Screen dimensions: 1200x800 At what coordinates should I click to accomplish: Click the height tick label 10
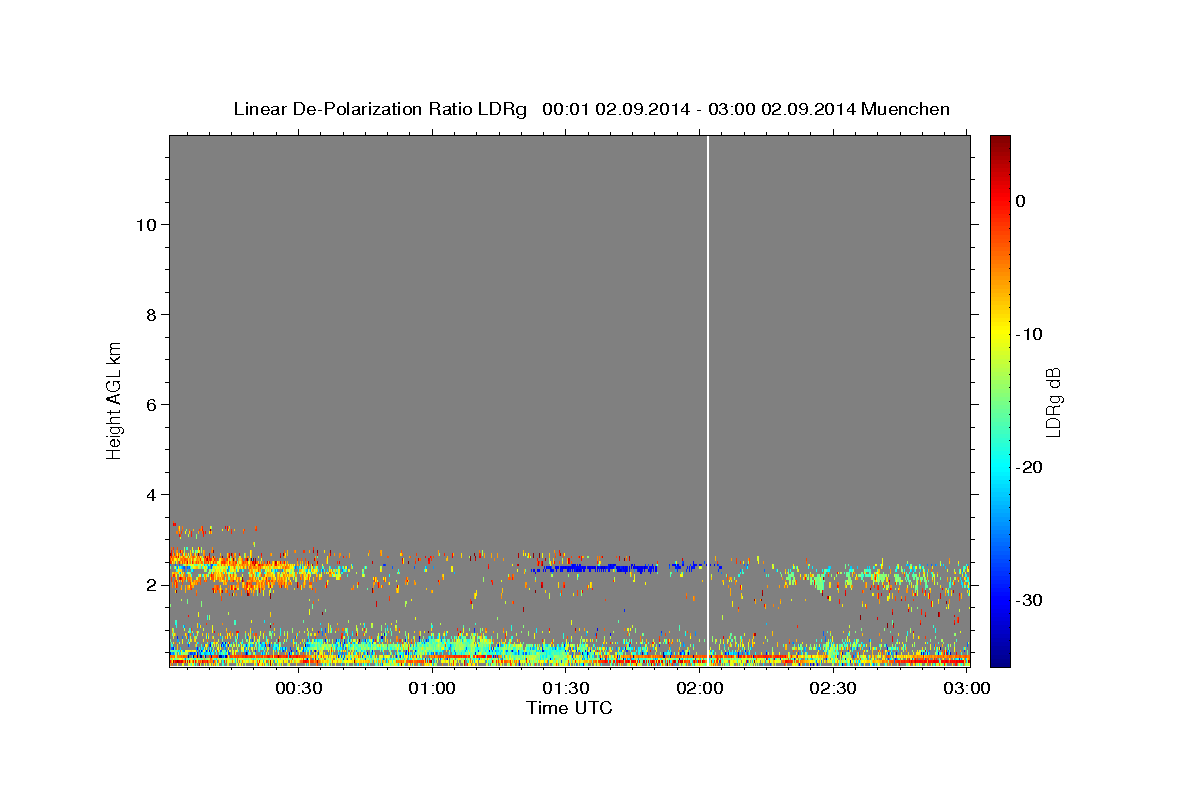coord(148,225)
